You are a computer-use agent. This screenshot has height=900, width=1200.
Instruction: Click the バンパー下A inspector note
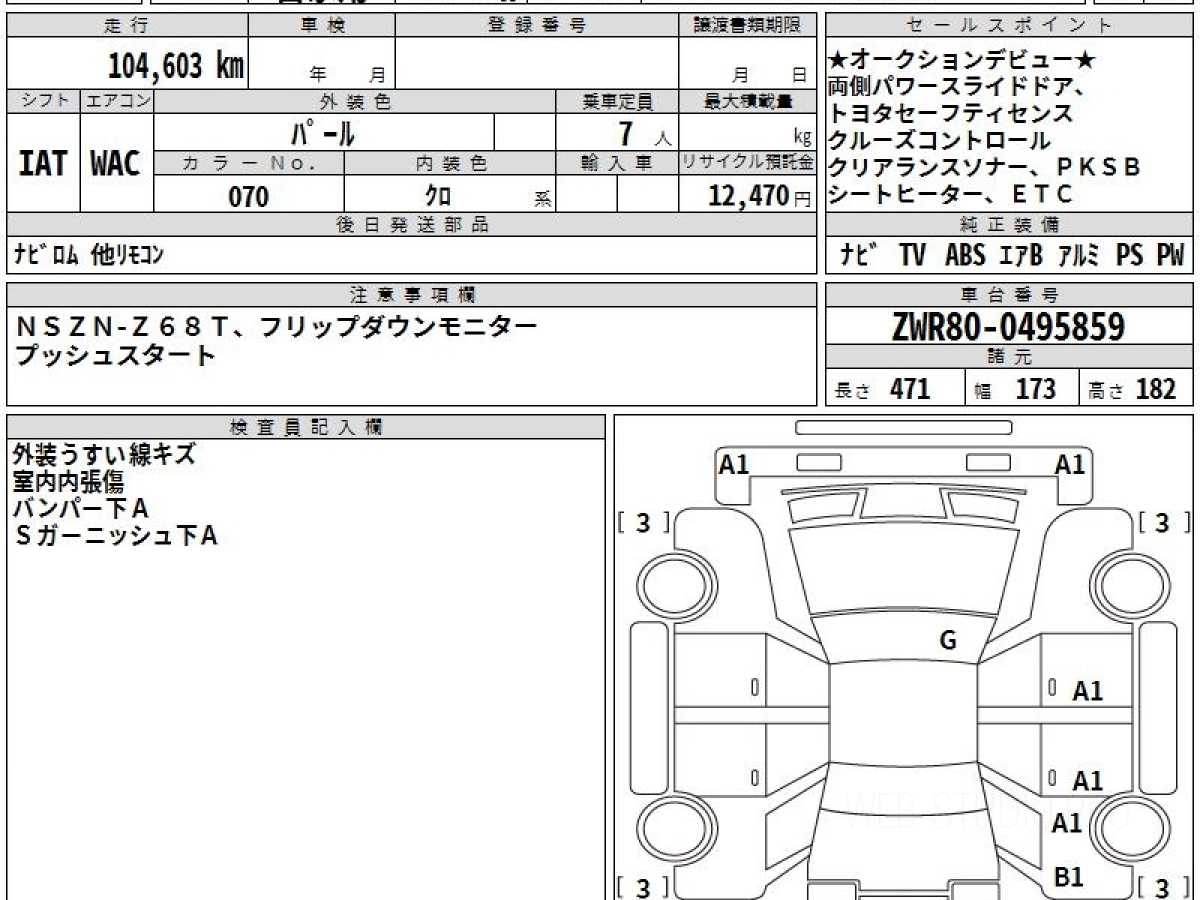(80, 509)
